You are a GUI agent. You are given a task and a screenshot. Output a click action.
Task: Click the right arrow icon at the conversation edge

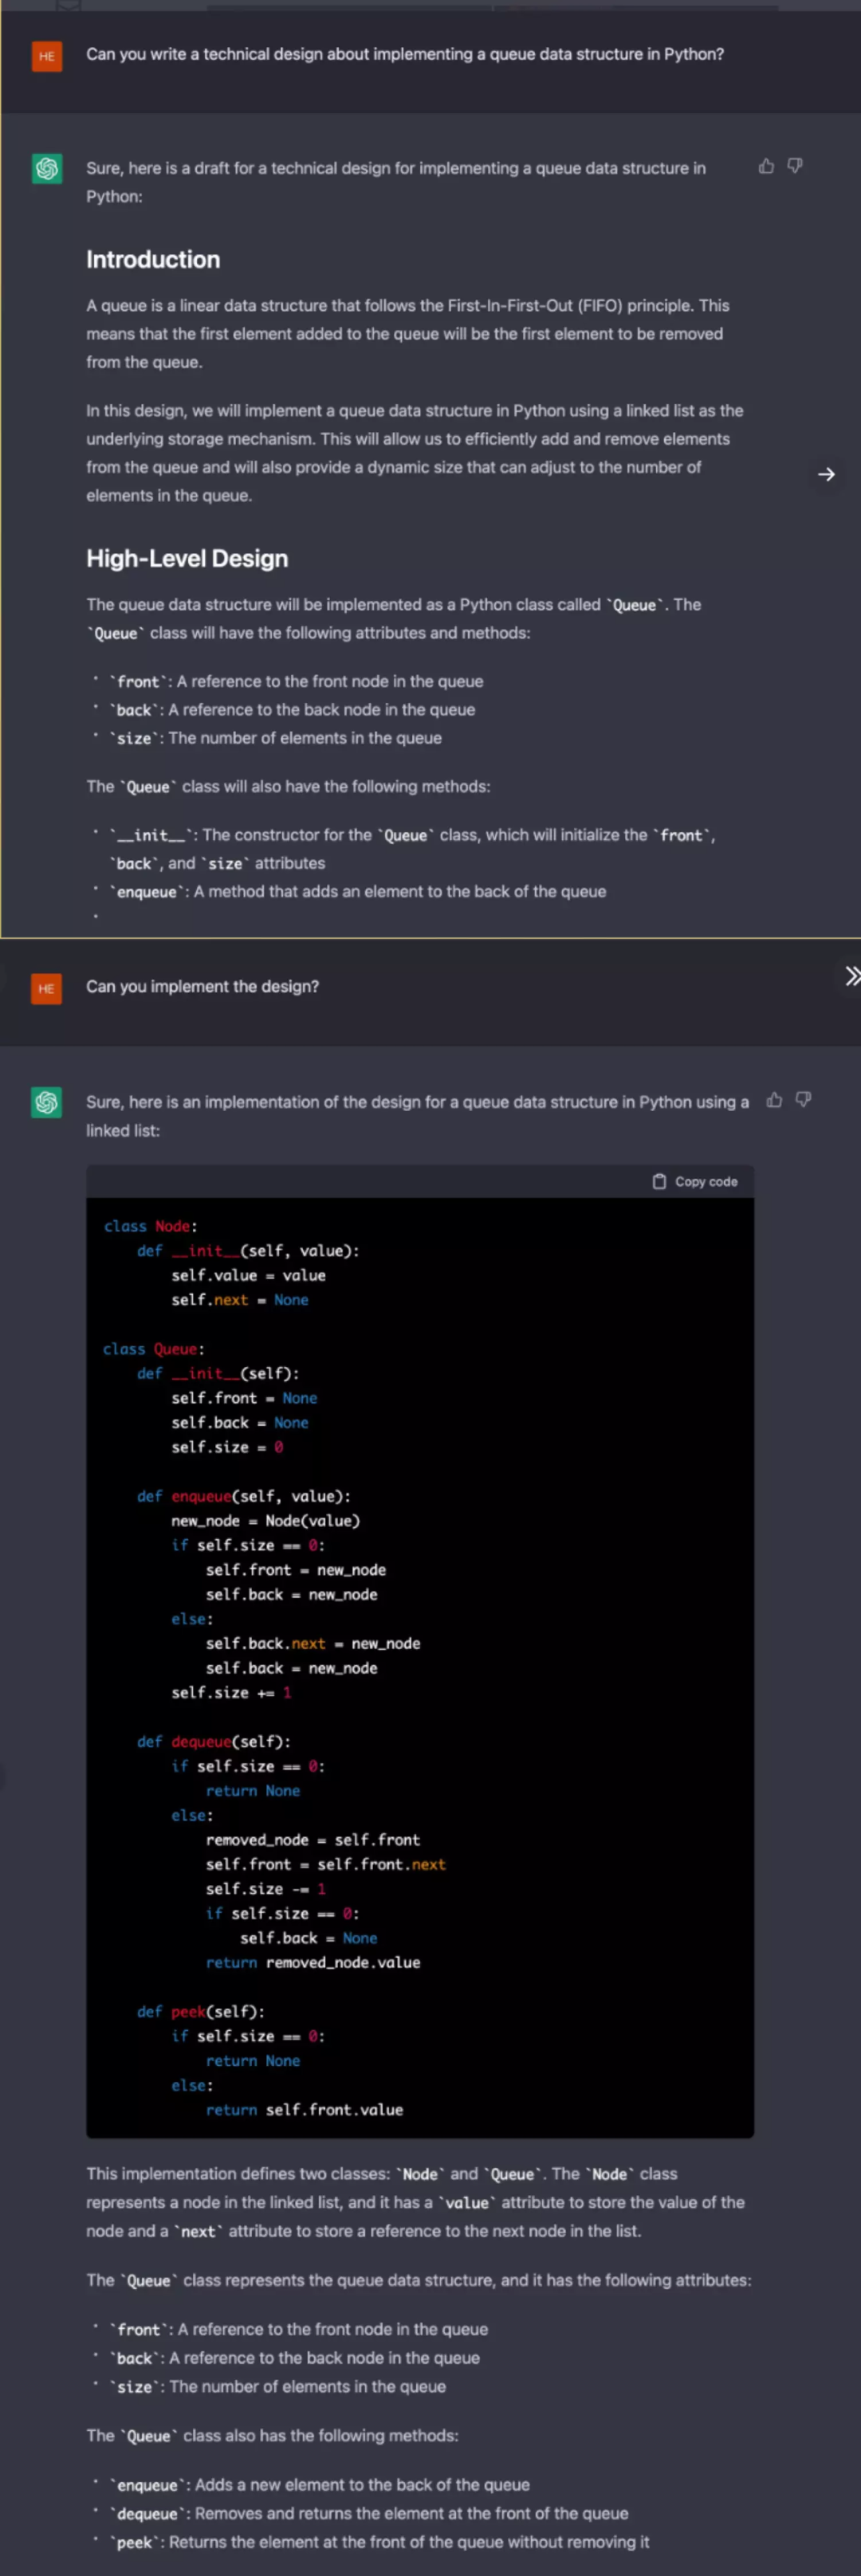[826, 474]
